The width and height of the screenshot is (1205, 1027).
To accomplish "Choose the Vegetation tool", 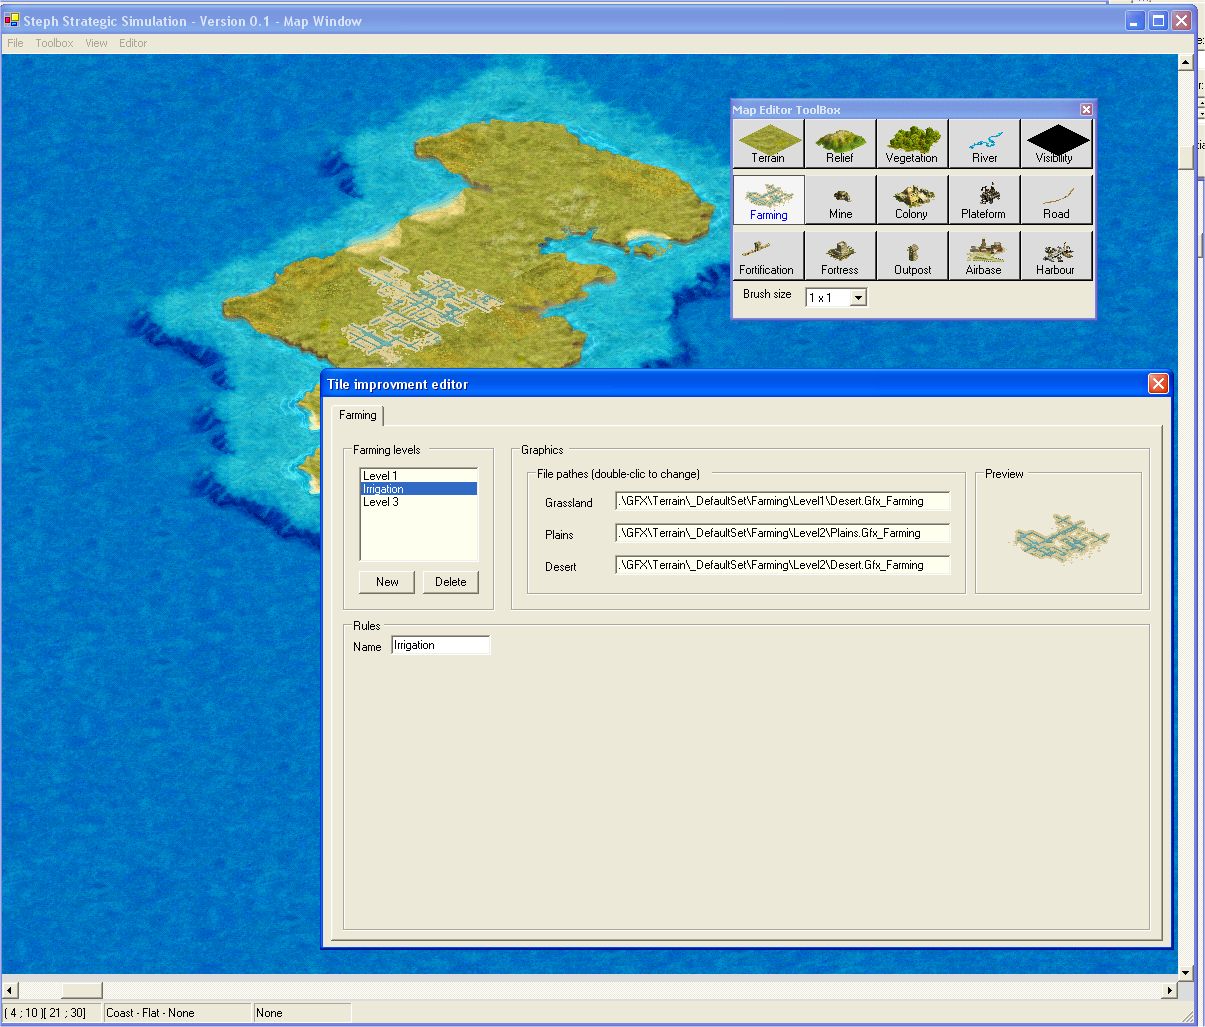I will point(912,143).
